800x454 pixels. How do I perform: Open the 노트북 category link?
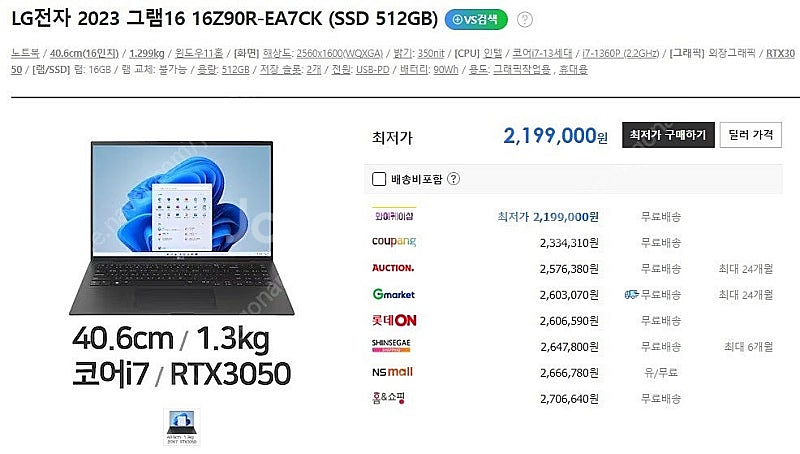[x=25, y=53]
